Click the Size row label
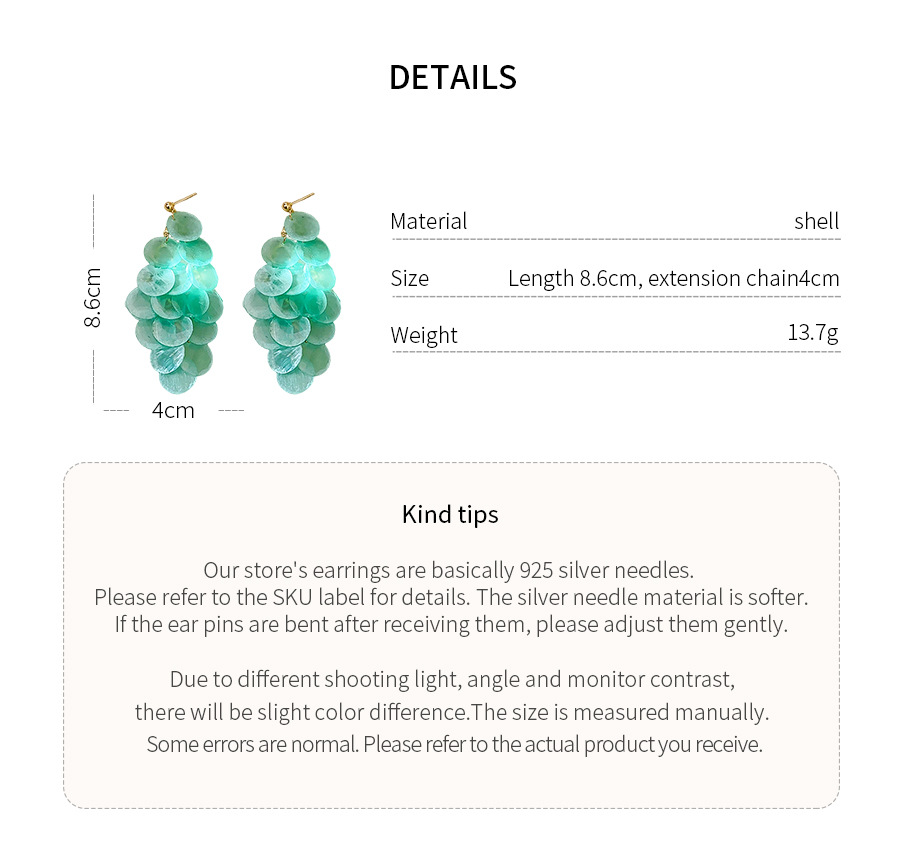The height and width of the screenshot is (851, 900). click(x=409, y=278)
